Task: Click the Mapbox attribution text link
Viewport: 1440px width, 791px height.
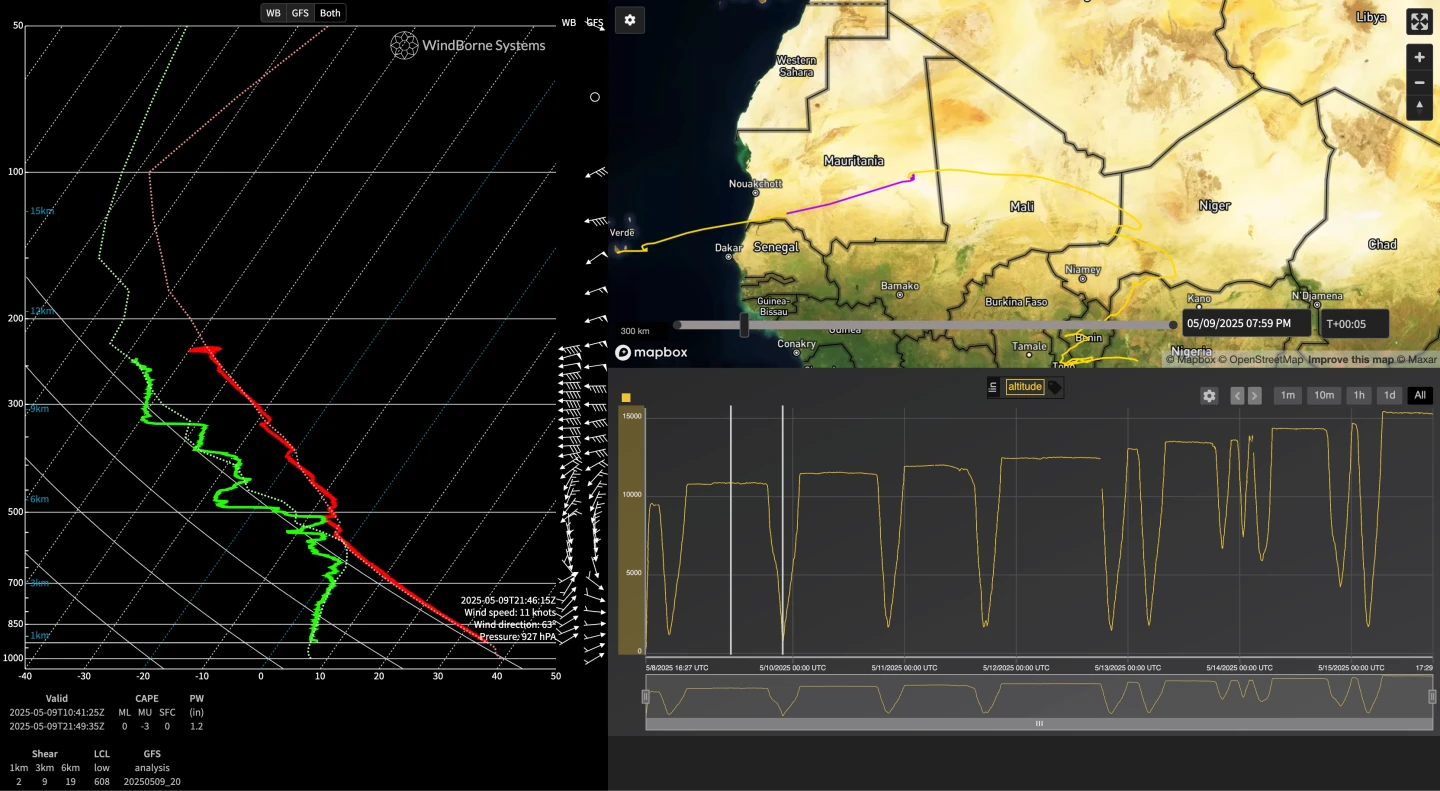Action: tap(1191, 360)
